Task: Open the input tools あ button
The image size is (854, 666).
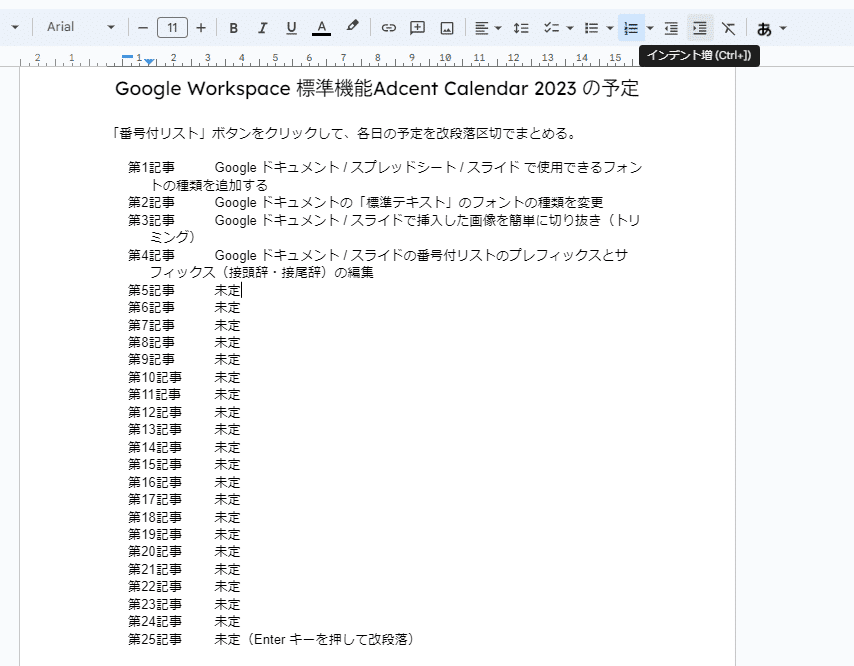Action: 764,28
